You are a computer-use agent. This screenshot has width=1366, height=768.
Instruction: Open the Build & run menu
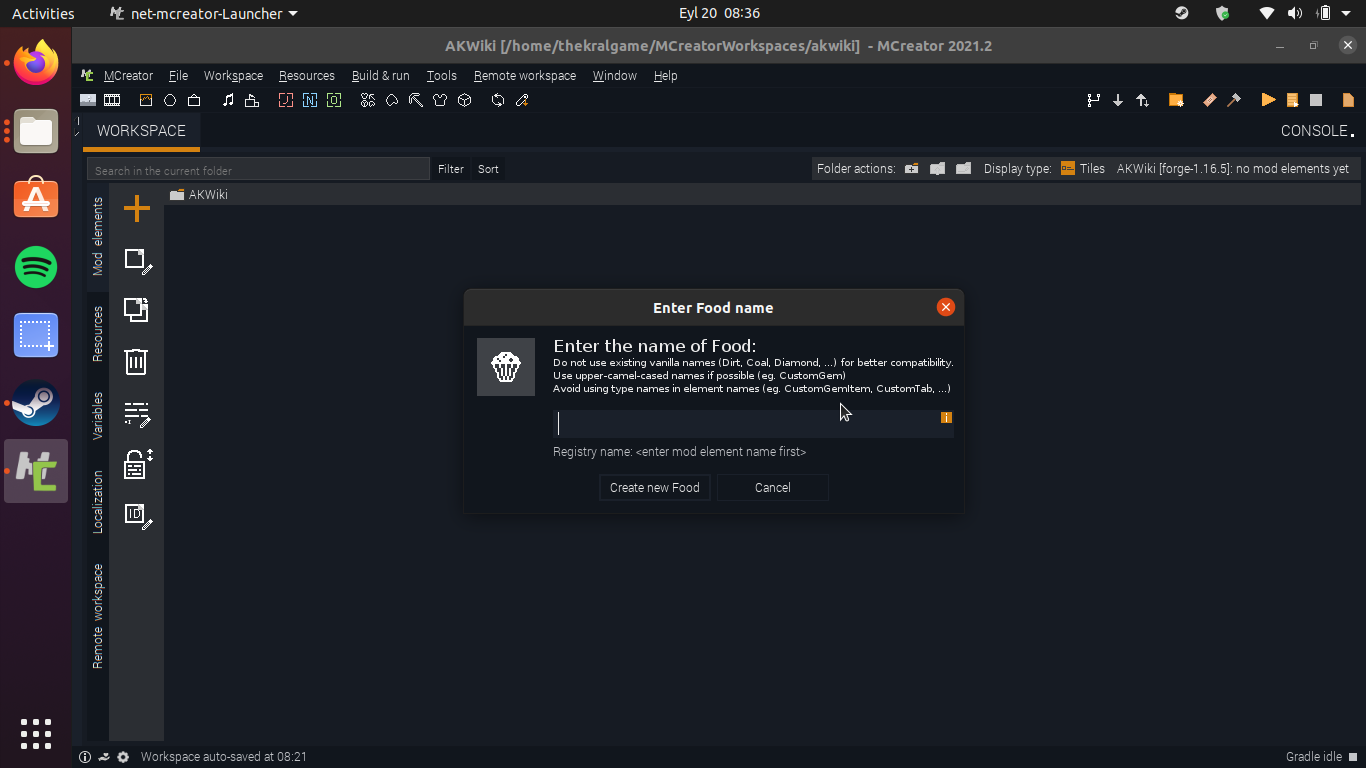coord(380,76)
